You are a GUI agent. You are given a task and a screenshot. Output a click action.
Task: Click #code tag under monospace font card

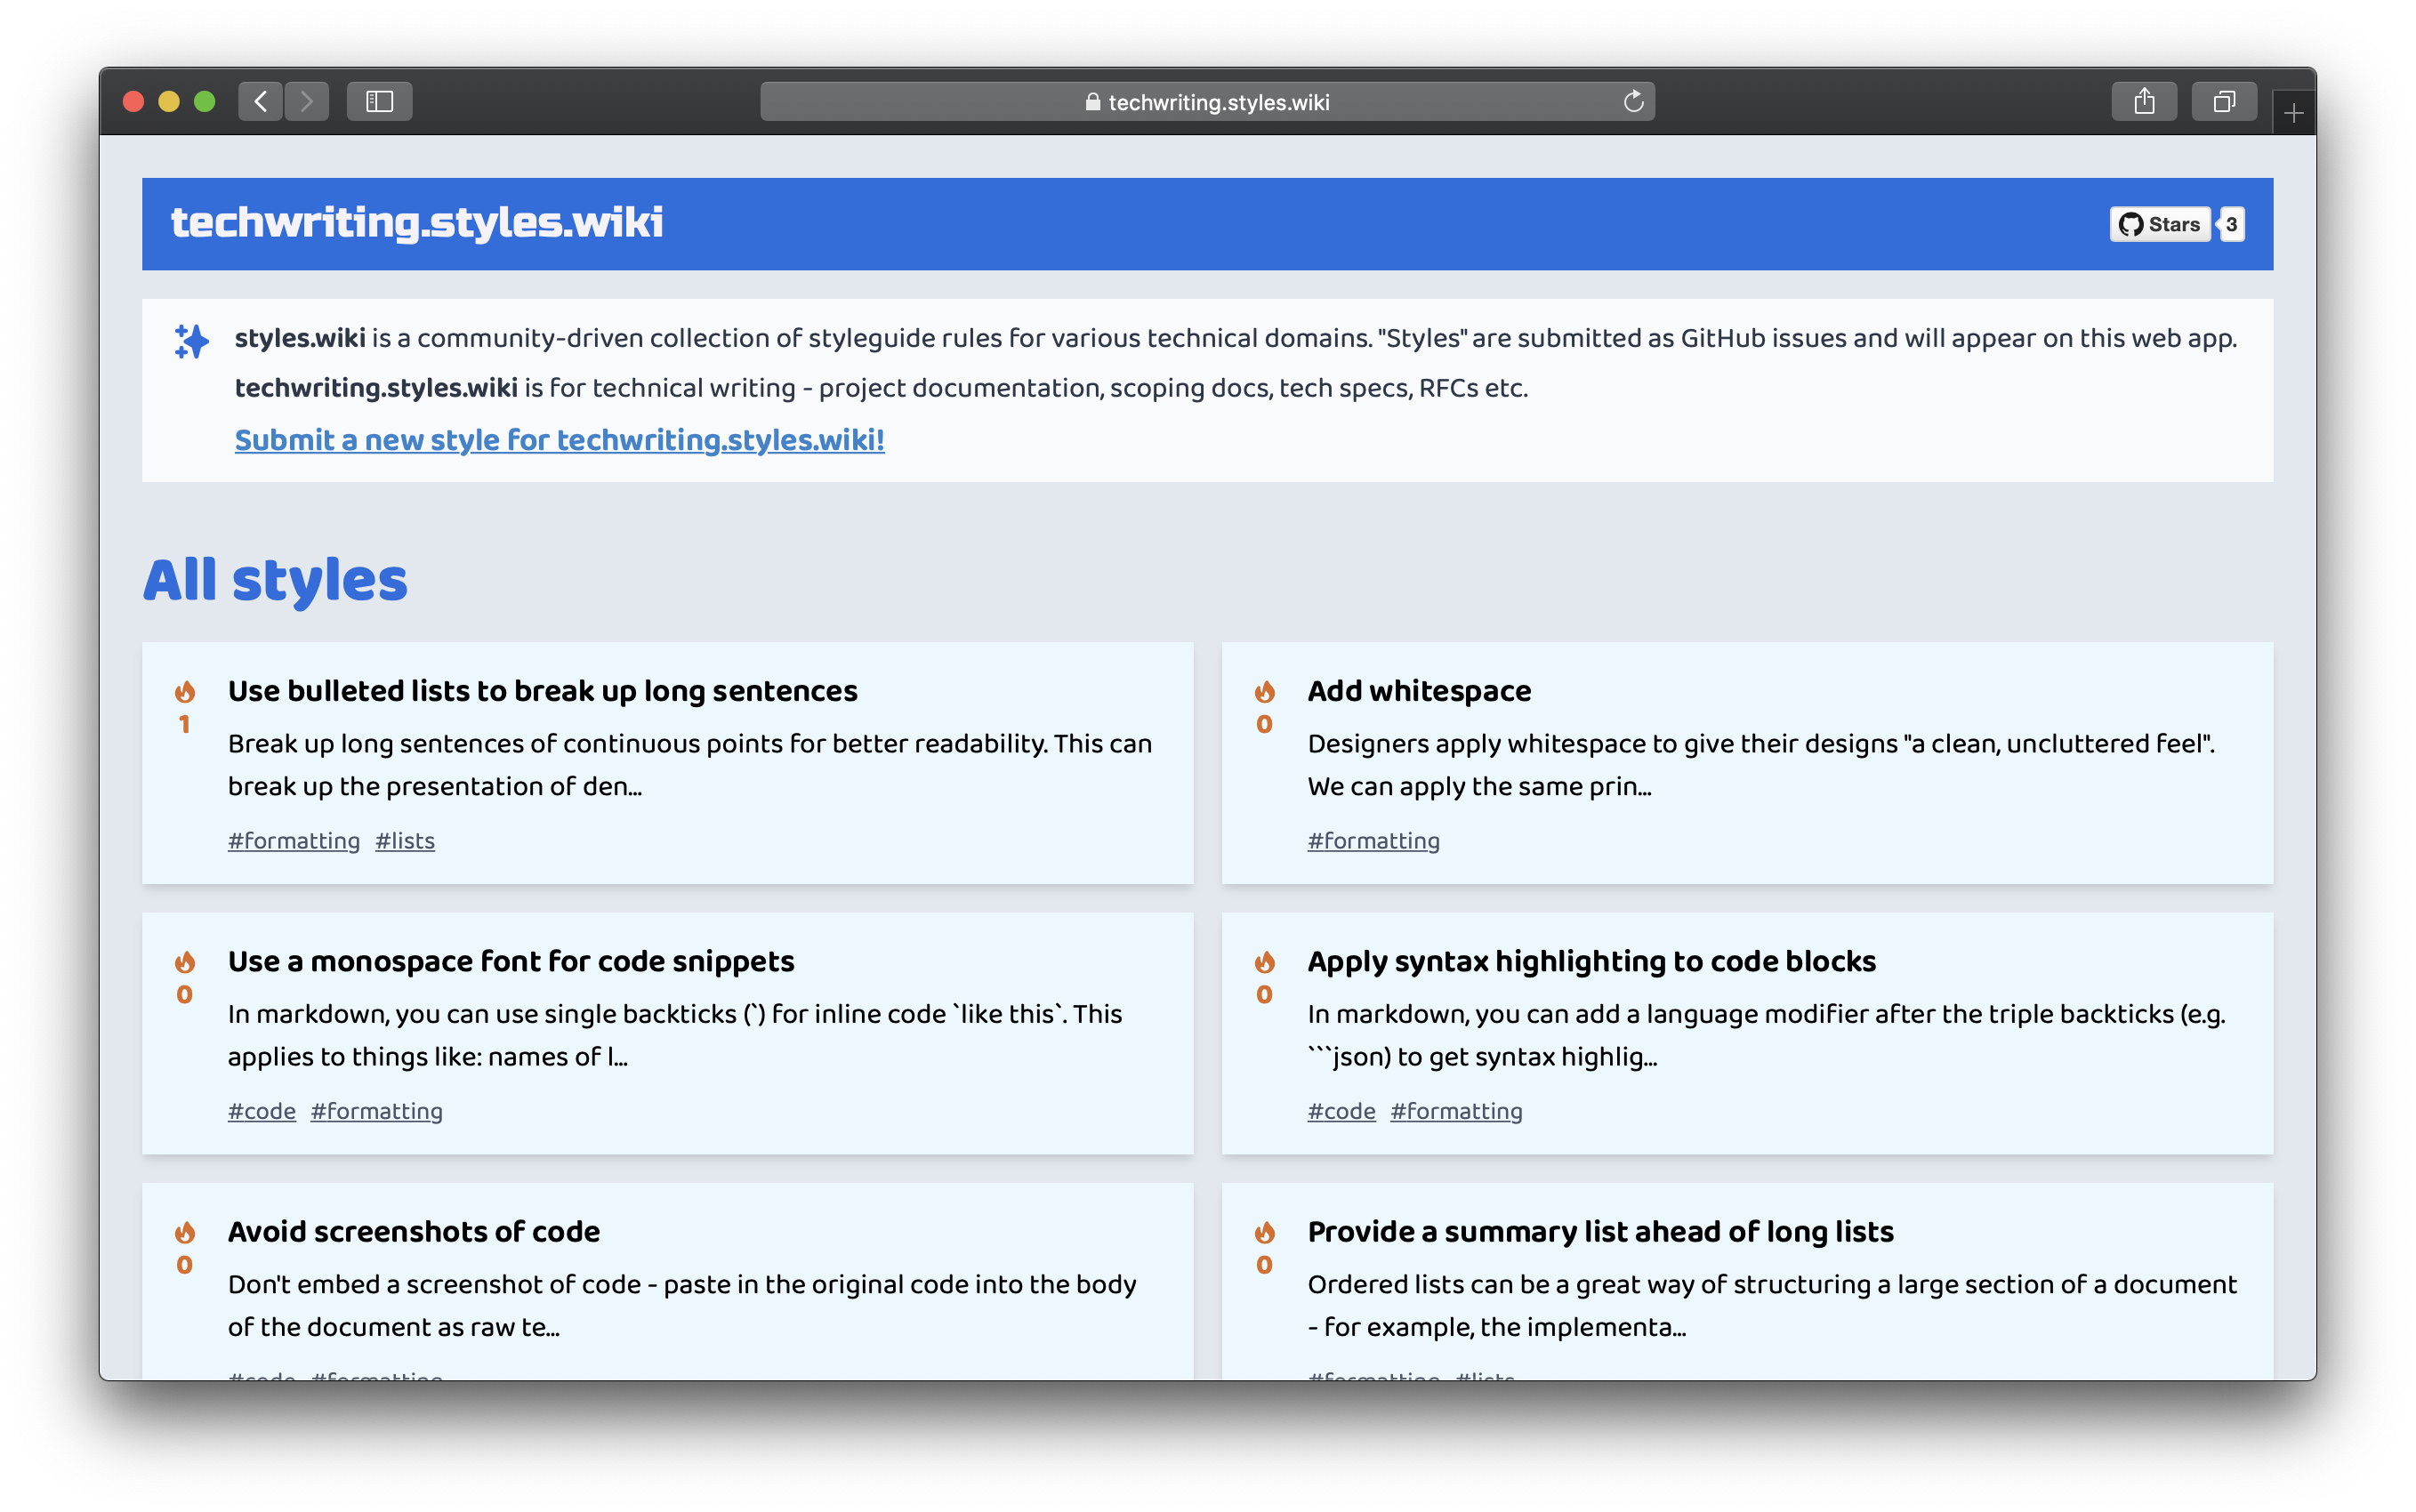261,1111
